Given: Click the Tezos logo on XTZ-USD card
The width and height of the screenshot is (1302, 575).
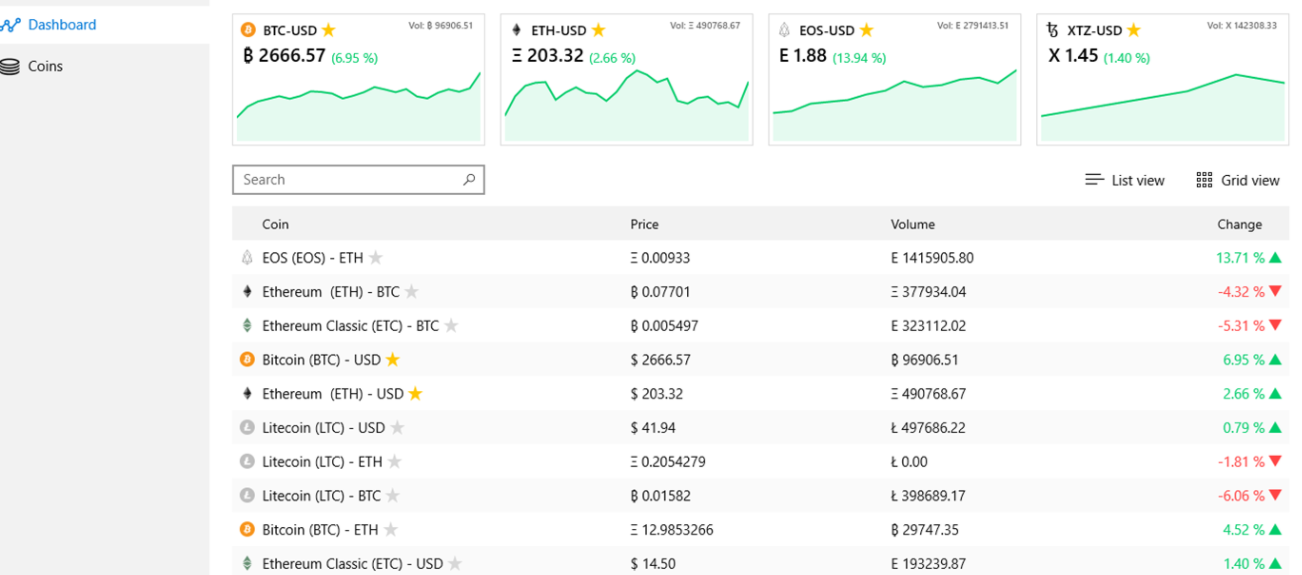Looking at the screenshot, I should click(1053, 30).
